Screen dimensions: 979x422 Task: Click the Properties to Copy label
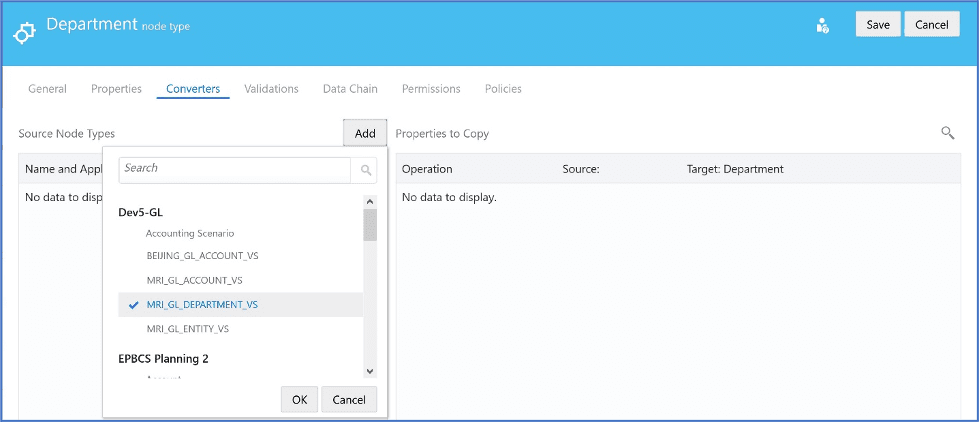[x=442, y=134]
